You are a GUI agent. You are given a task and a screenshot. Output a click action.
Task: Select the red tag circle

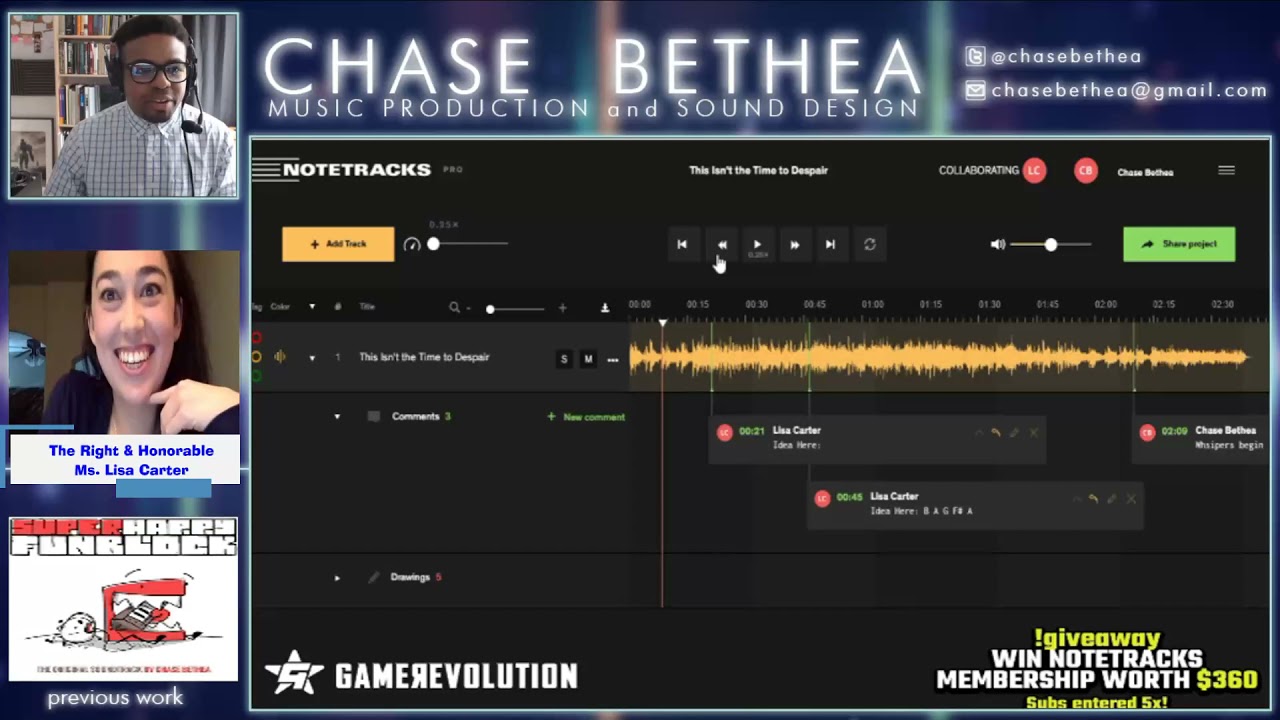tap(256, 339)
